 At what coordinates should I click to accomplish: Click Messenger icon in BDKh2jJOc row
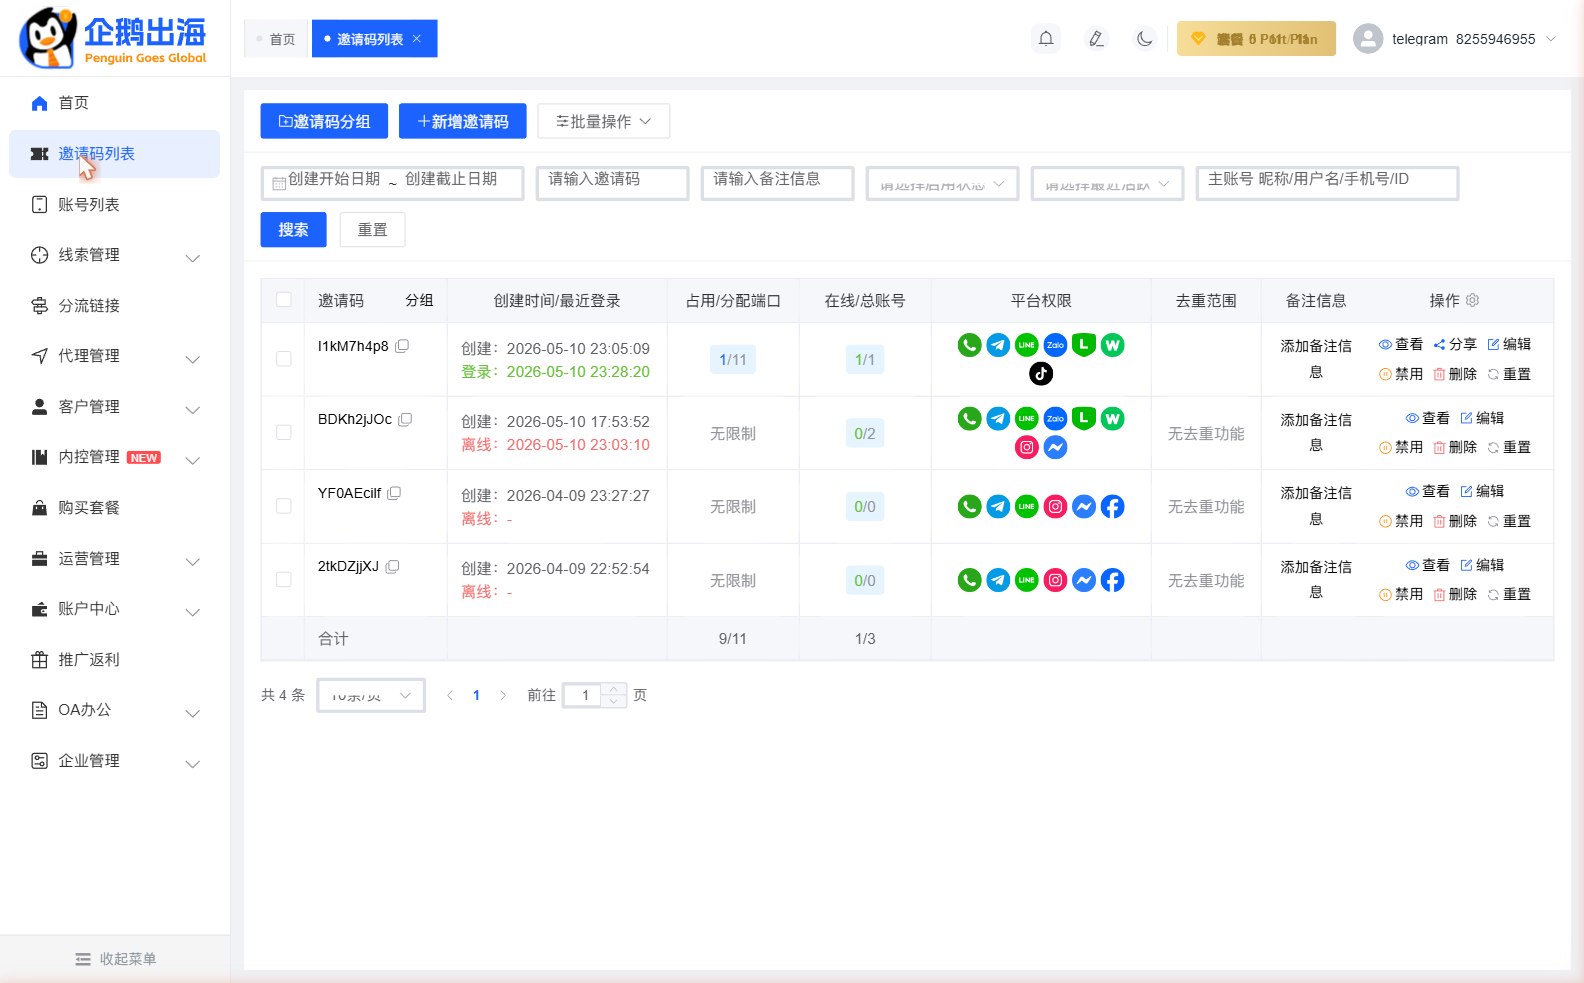pos(1055,447)
